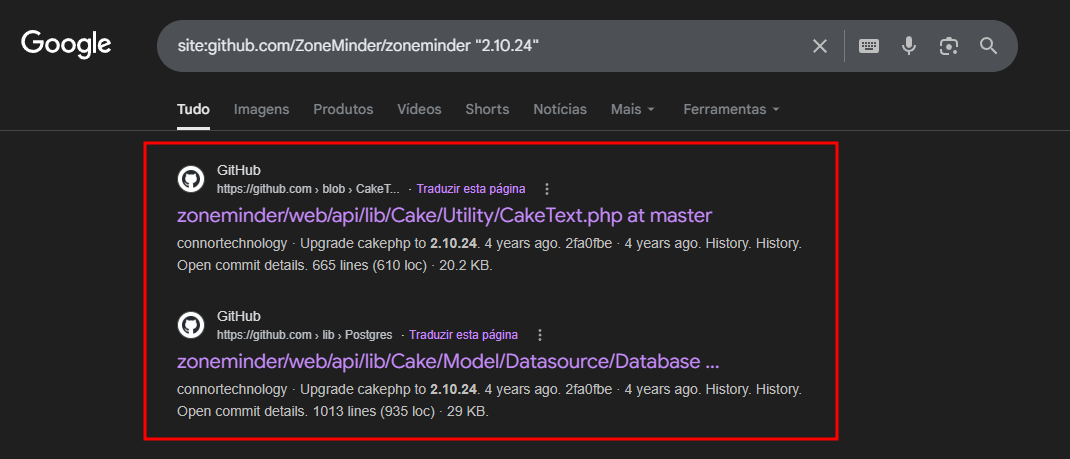The image size is (1070, 459).
Task: Click the github.com › blob › CakeT... breadcrumb URL
Action: click(308, 188)
